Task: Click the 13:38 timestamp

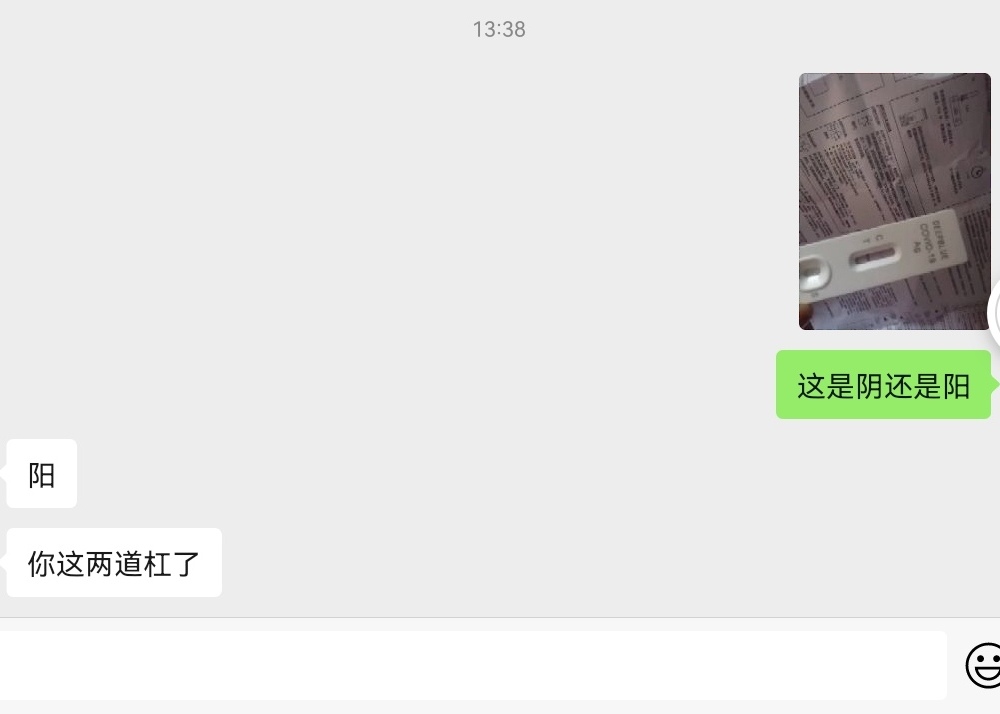Action: [x=499, y=29]
